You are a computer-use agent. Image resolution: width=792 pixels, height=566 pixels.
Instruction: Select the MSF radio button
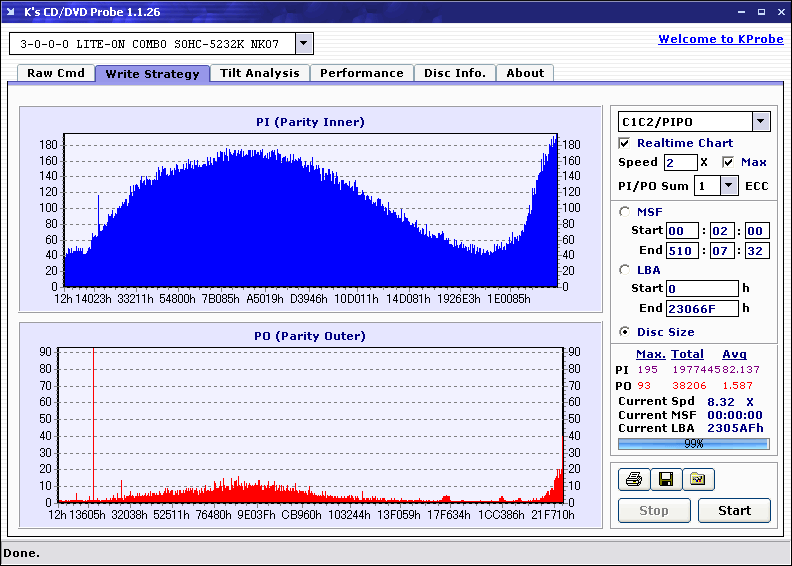point(625,211)
